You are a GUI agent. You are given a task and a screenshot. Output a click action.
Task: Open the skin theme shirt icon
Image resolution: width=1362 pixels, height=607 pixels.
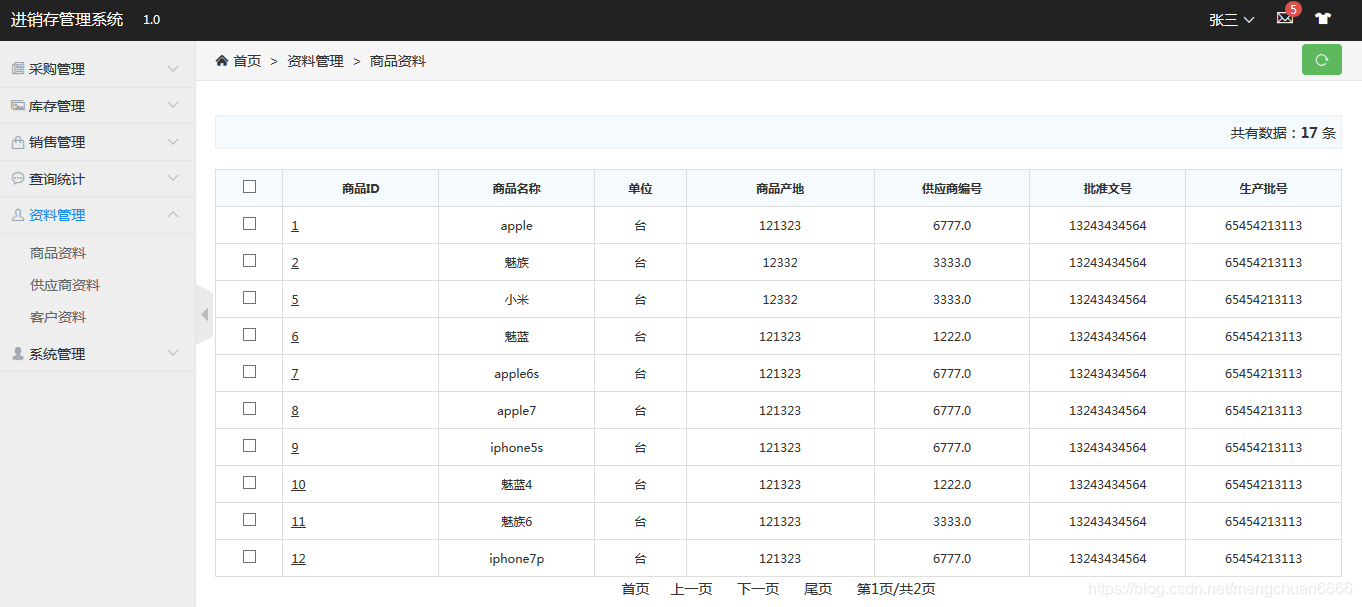point(1323,19)
